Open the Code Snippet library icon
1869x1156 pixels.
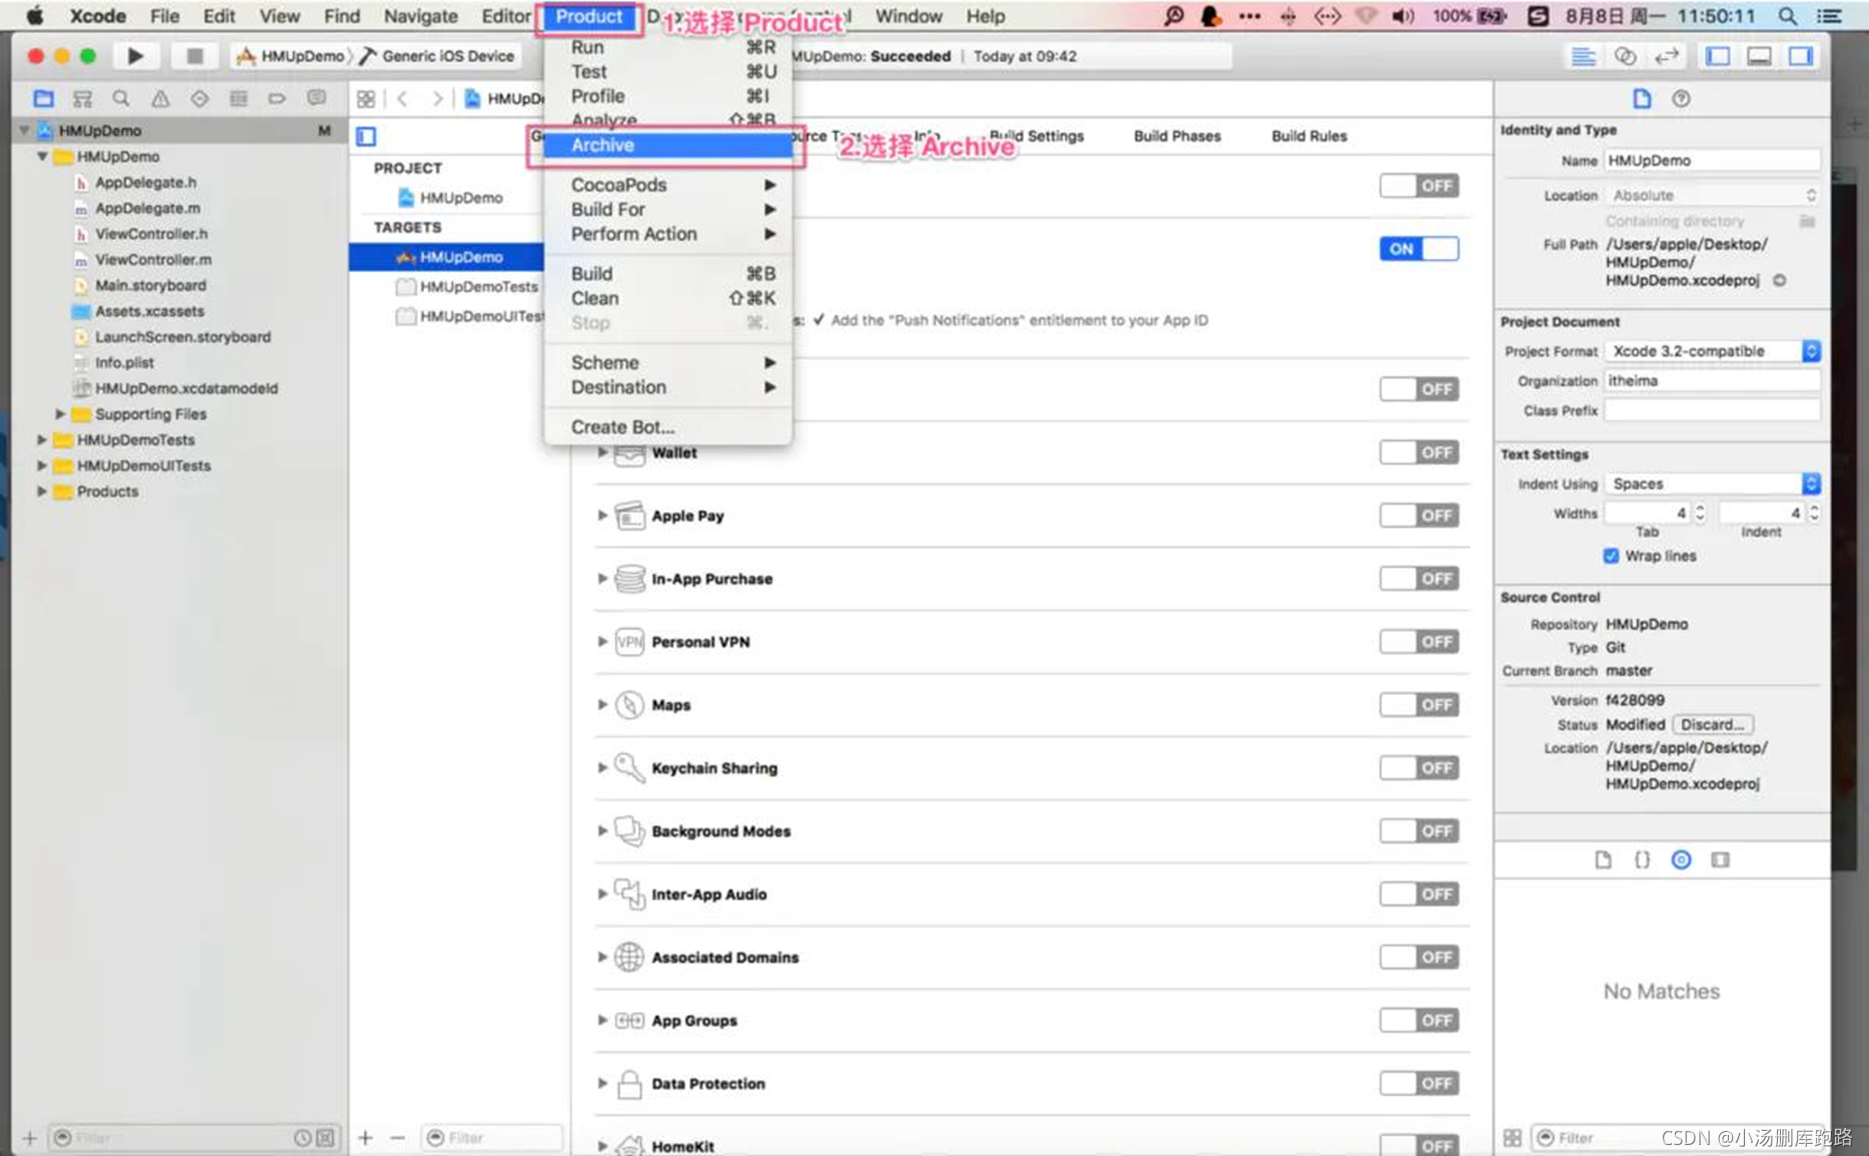pos(1642,860)
